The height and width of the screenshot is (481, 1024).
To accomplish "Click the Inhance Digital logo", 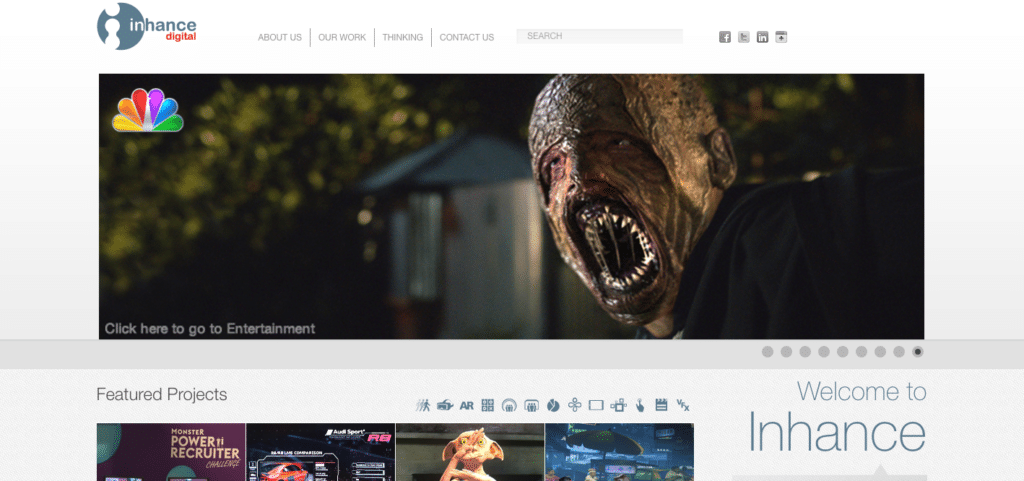I will [146, 26].
